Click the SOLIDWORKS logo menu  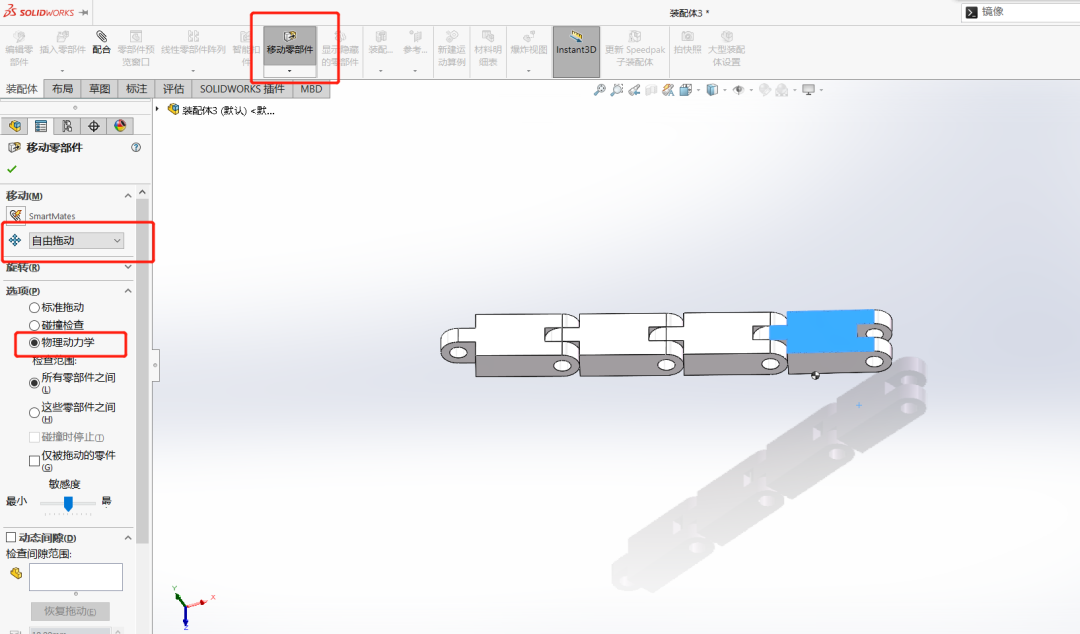pos(39,12)
